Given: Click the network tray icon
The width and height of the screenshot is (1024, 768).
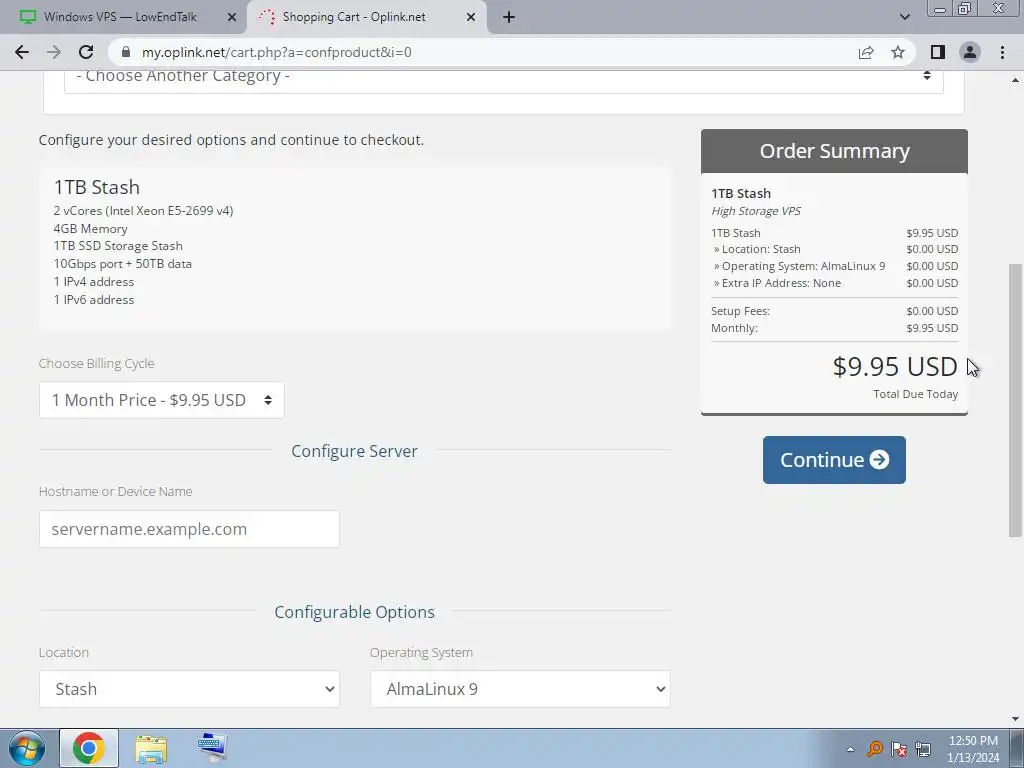Looking at the screenshot, I should tap(923, 749).
